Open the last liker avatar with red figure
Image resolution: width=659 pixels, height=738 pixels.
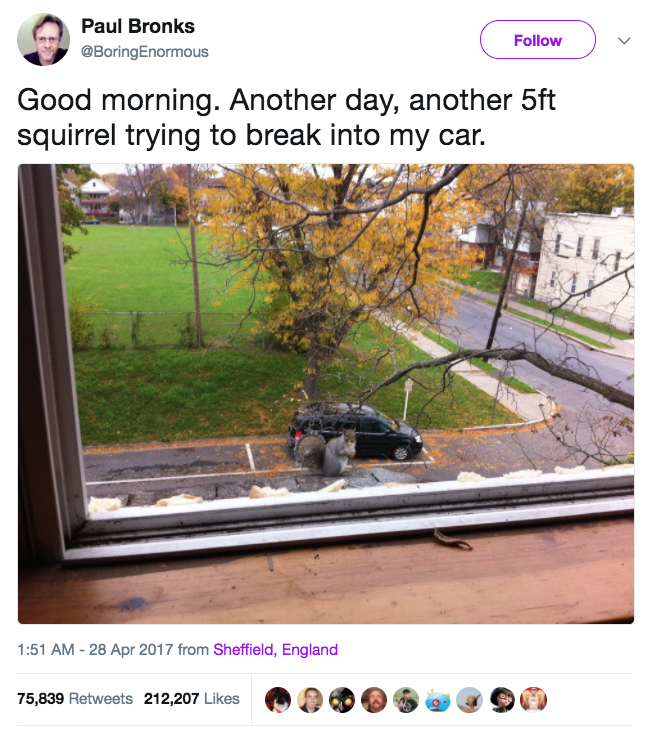pyautogui.click(x=533, y=699)
